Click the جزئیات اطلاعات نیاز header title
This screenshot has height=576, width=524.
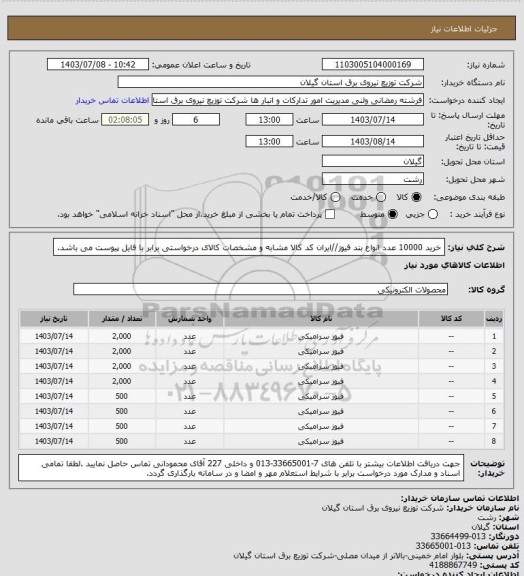[x=464, y=29]
